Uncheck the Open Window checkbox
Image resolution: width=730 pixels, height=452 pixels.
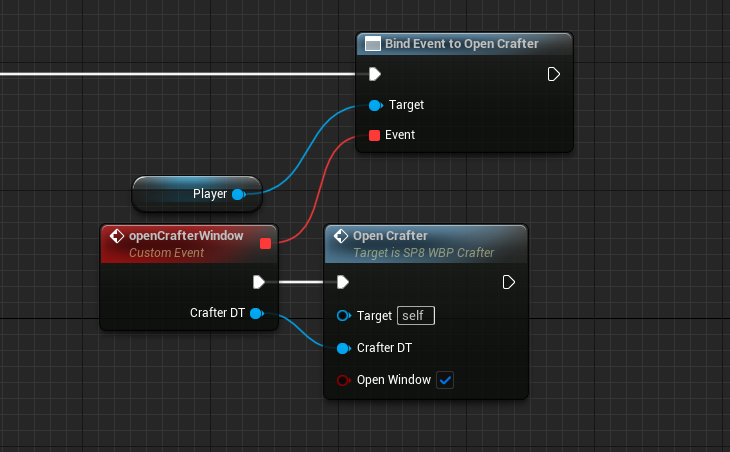(445, 380)
